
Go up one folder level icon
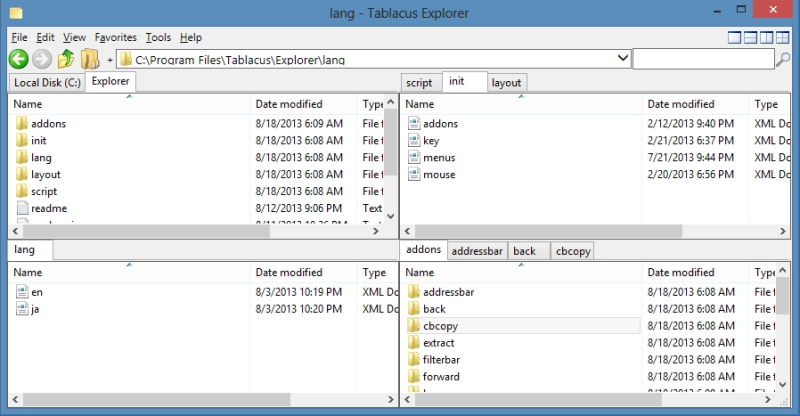pos(66,59)
